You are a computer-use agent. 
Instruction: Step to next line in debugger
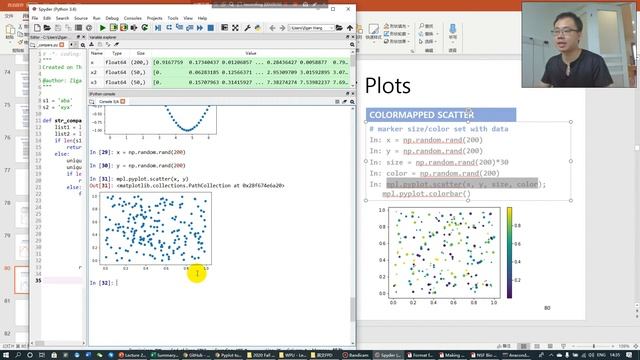tap(169, 28)
